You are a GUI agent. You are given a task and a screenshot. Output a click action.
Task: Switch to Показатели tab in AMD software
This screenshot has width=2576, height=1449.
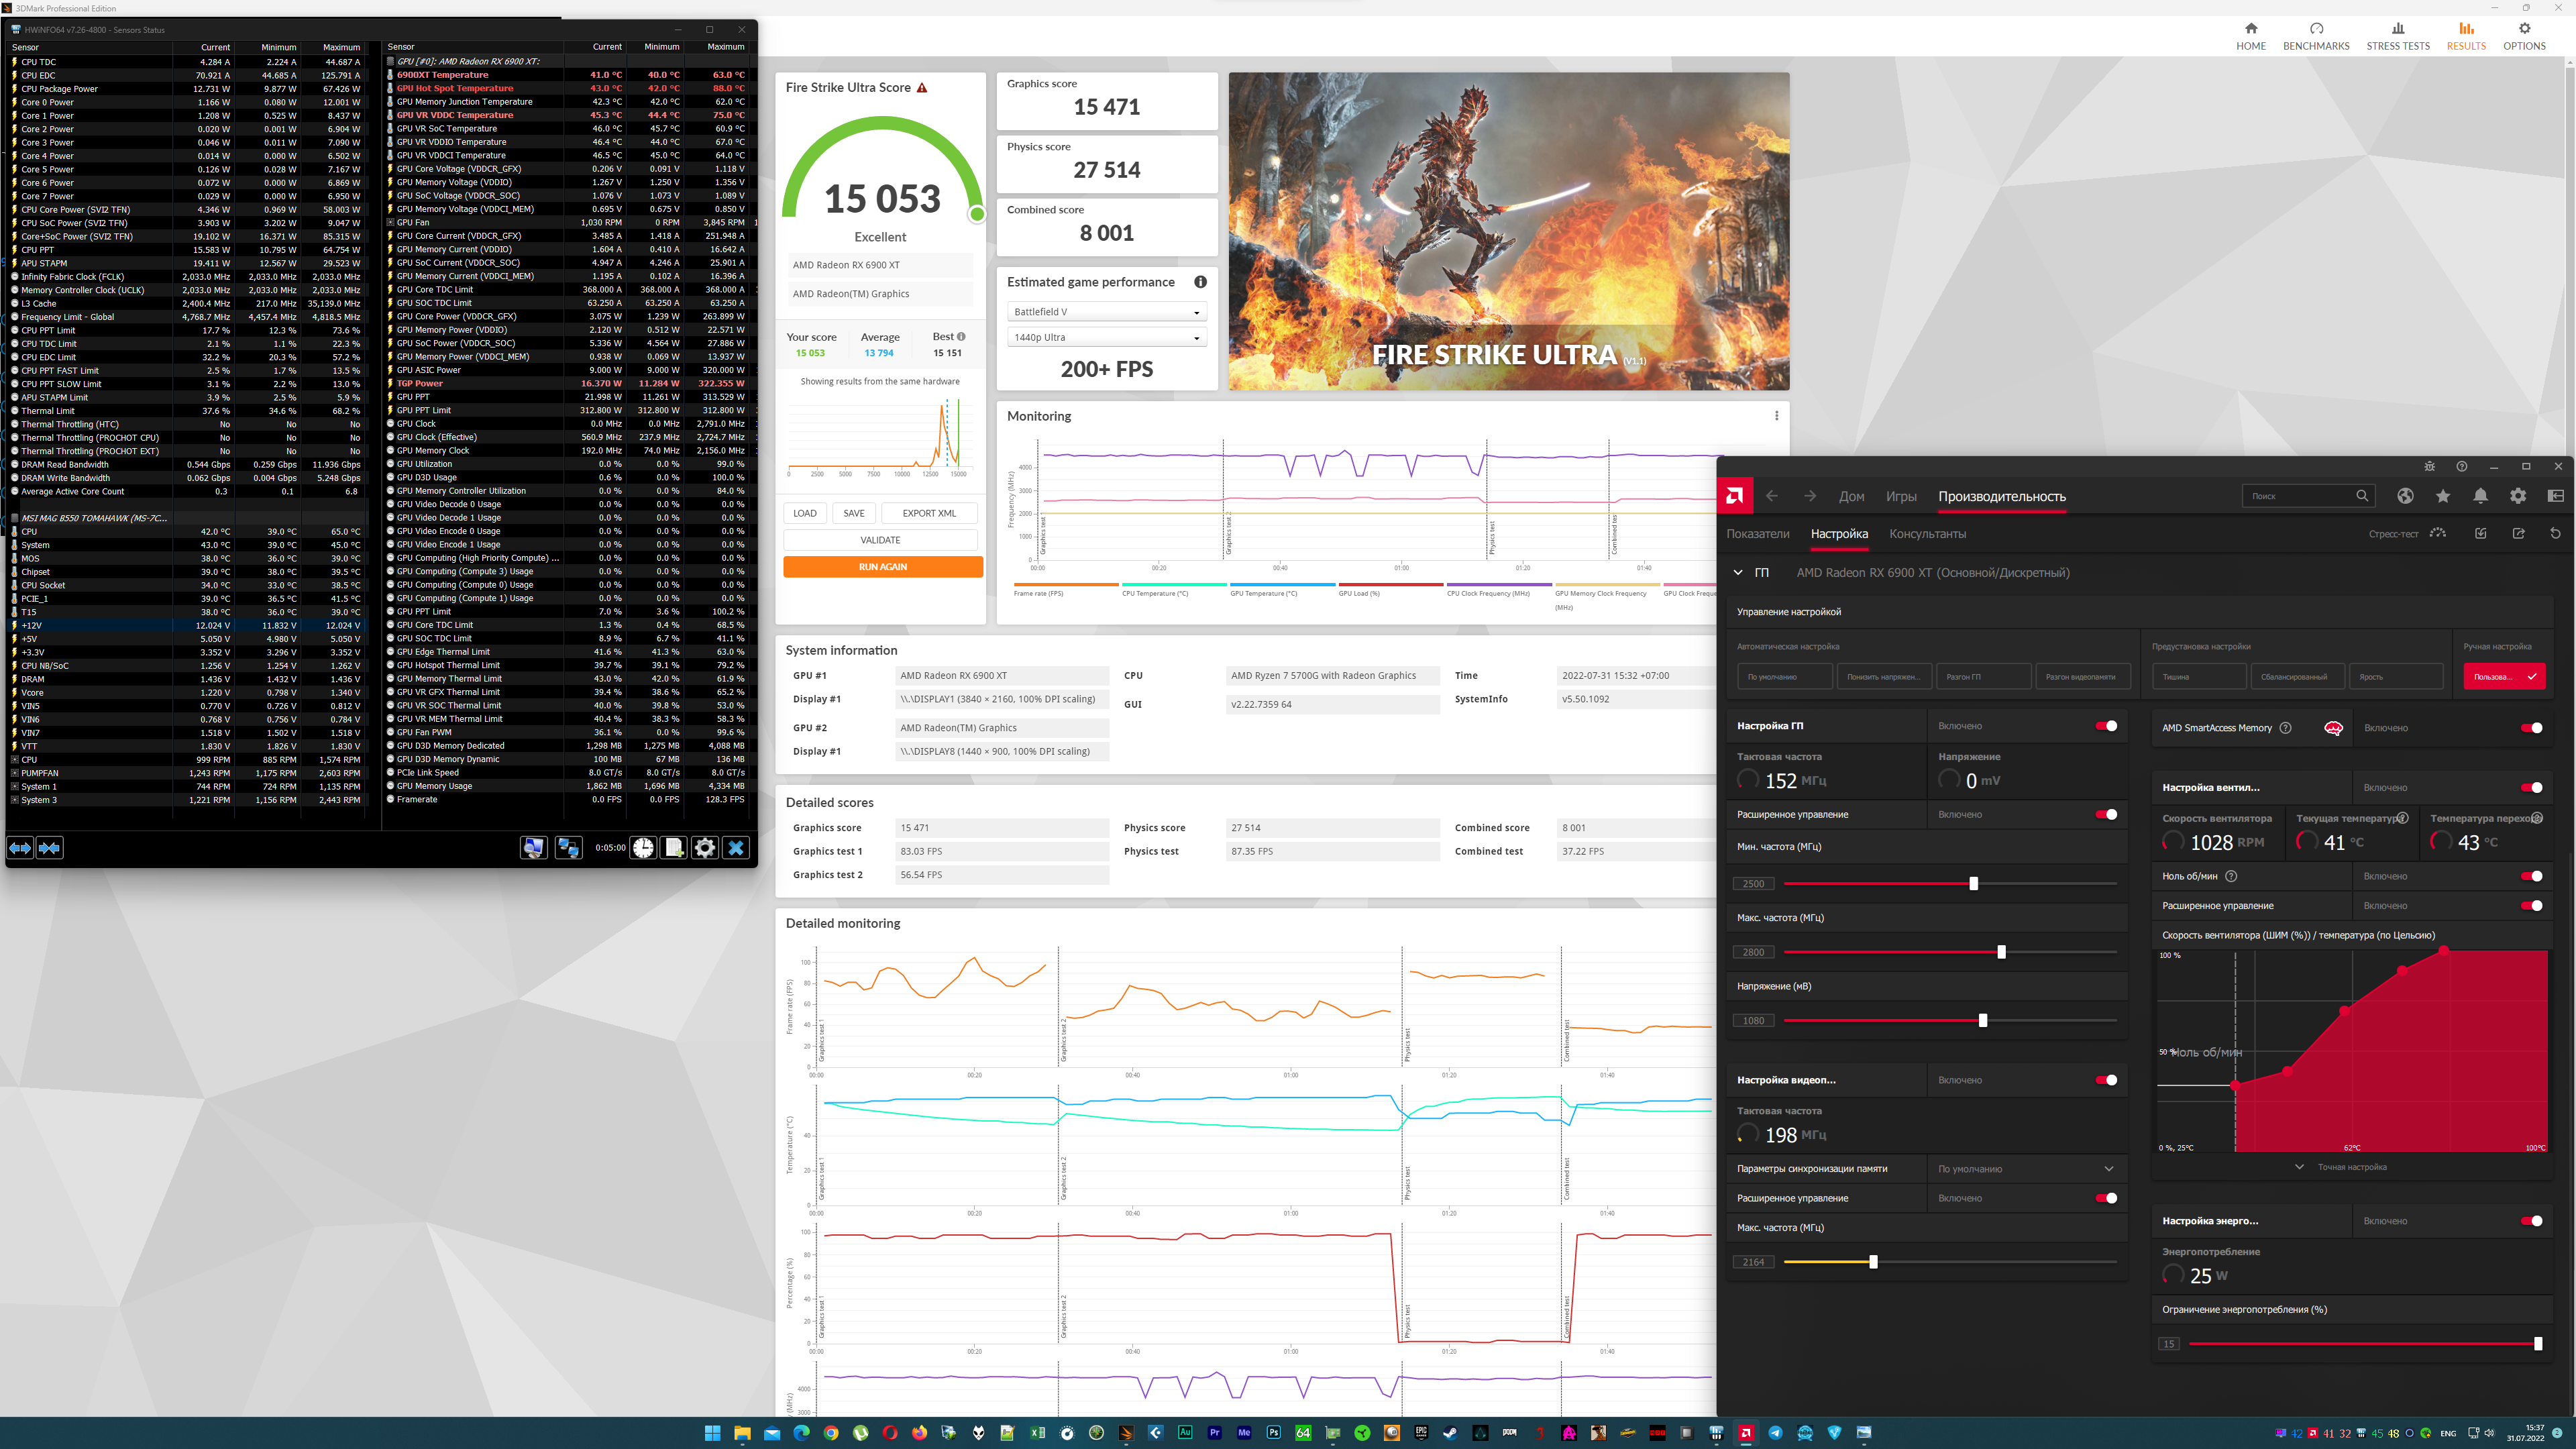(x=1757, y=534)
